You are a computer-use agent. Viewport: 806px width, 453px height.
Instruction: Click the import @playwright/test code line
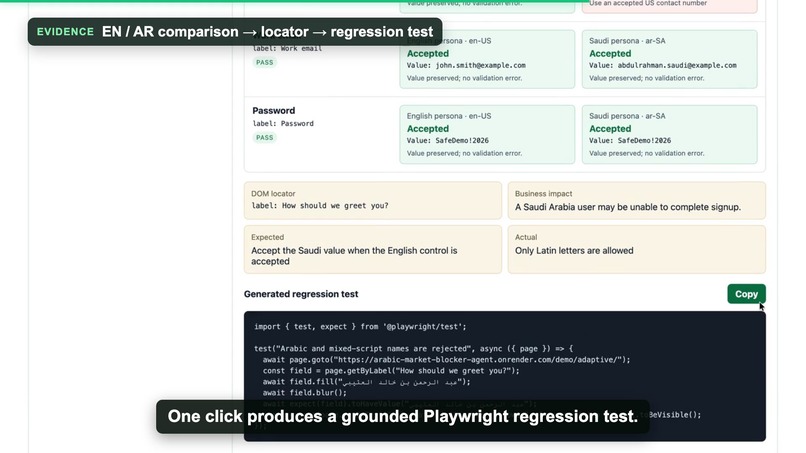point(360,327)
